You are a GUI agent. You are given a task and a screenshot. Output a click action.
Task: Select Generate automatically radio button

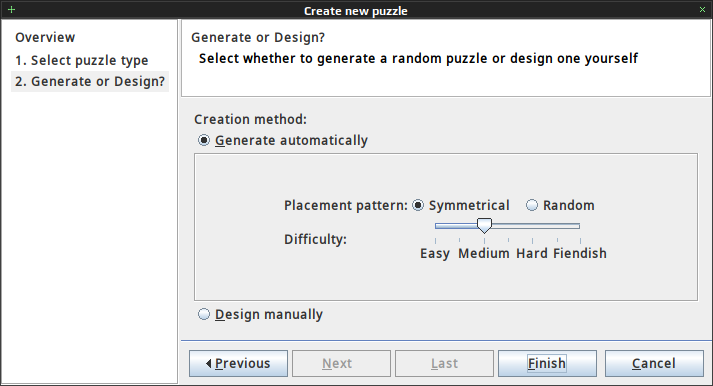tap(204, 140)
